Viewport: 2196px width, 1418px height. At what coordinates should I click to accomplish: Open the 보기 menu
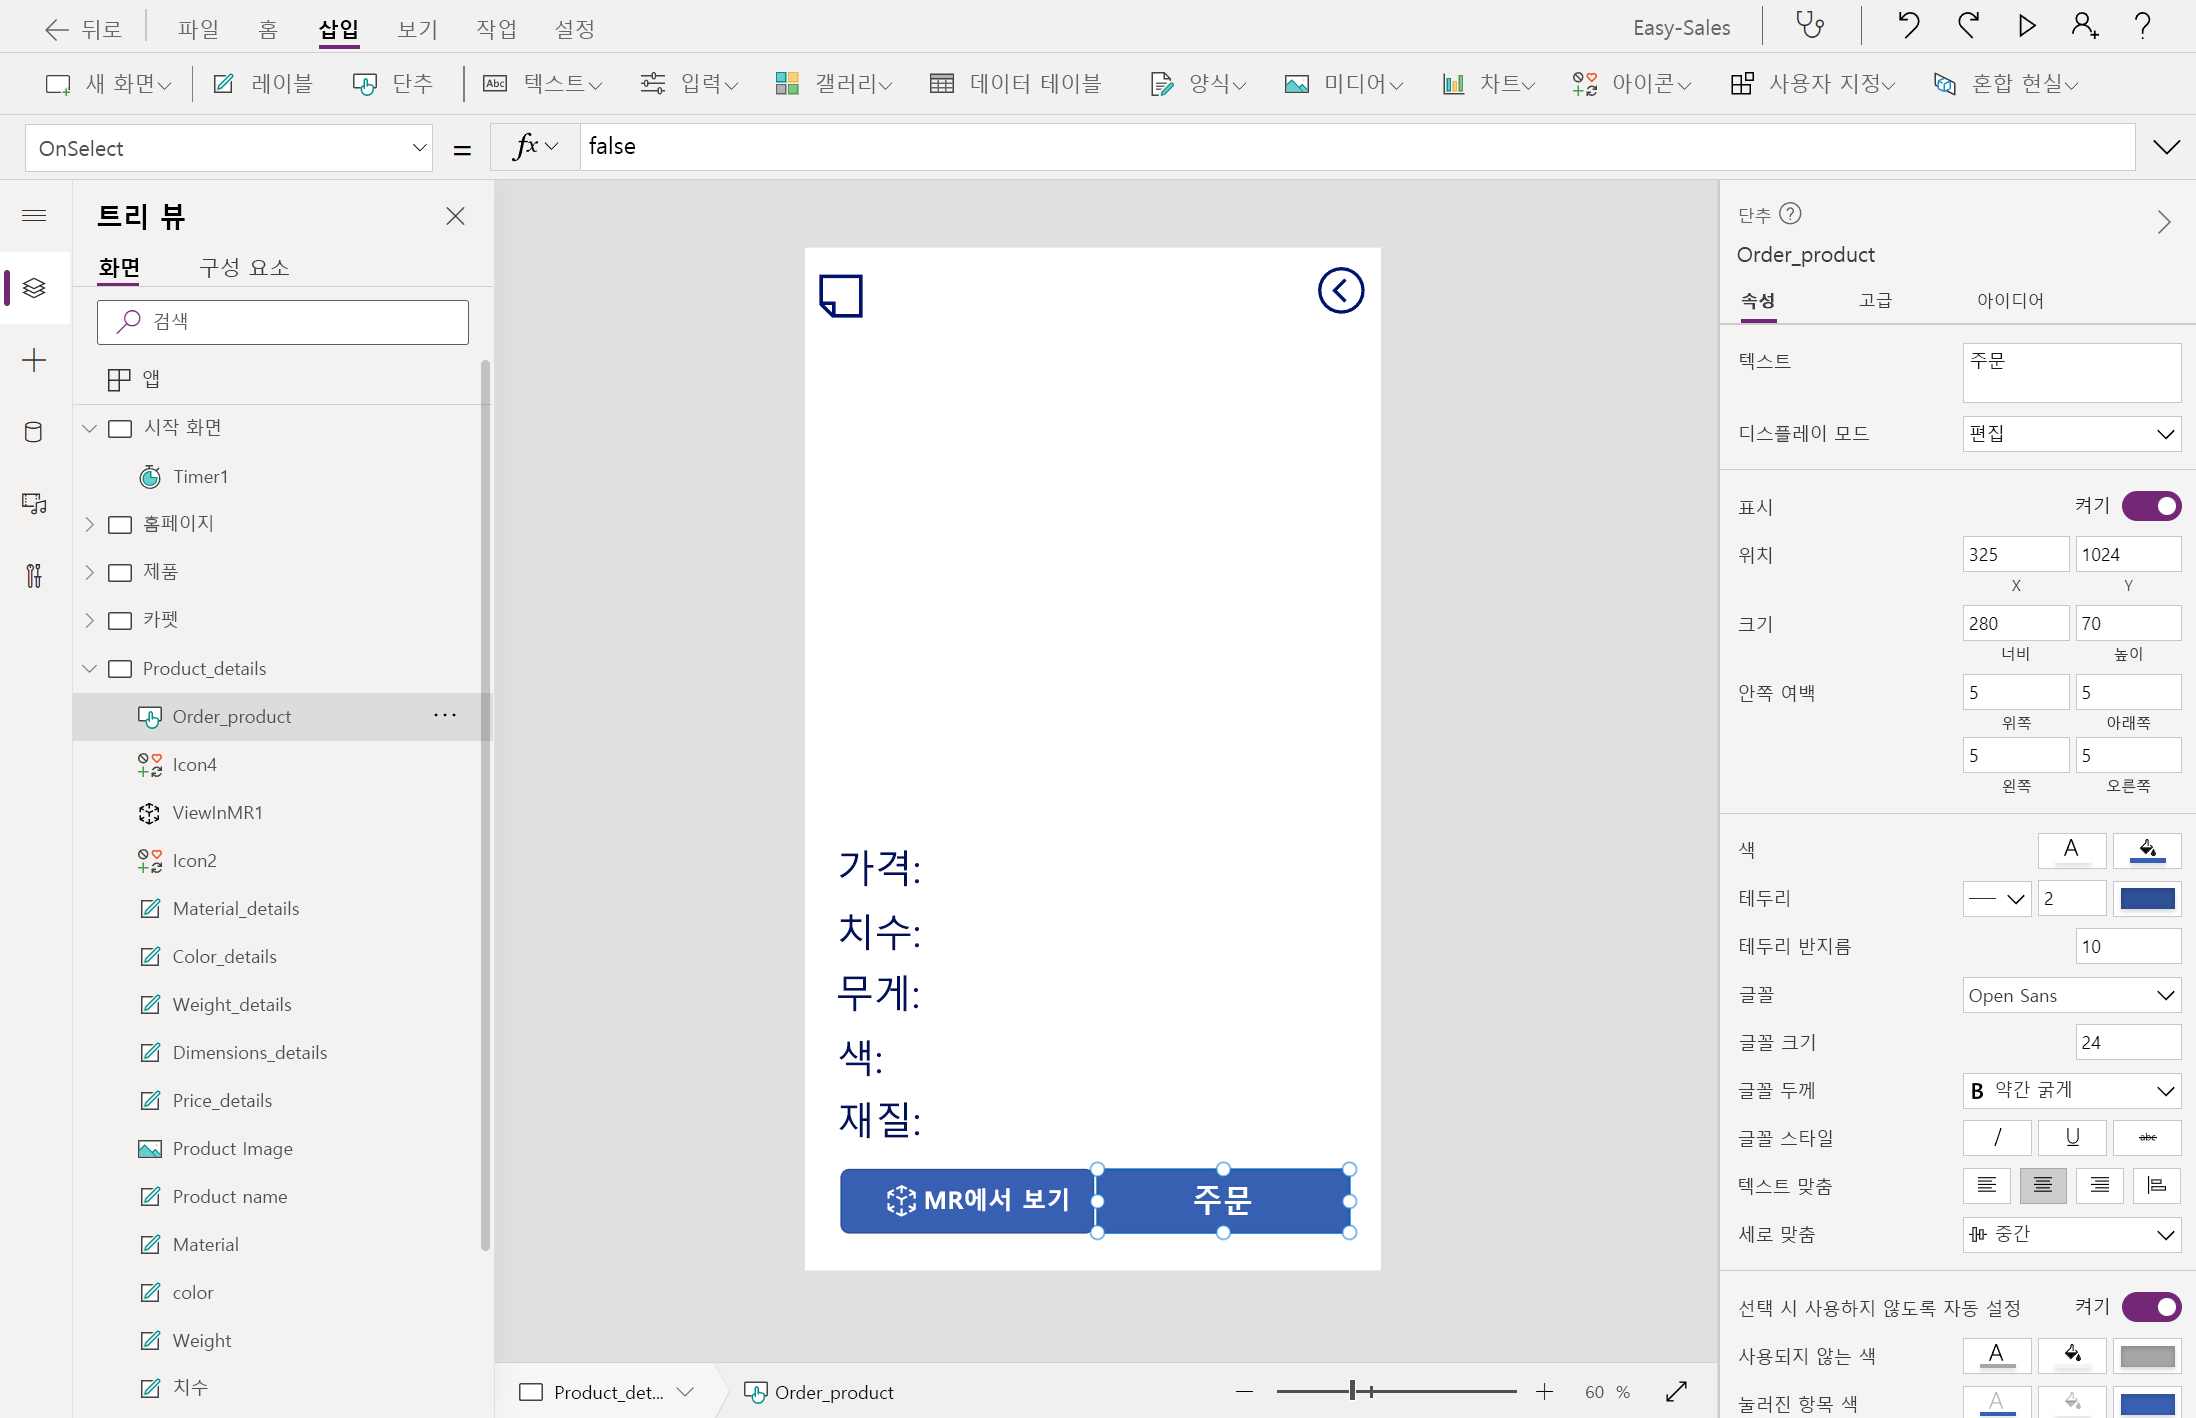pos(417,29)
